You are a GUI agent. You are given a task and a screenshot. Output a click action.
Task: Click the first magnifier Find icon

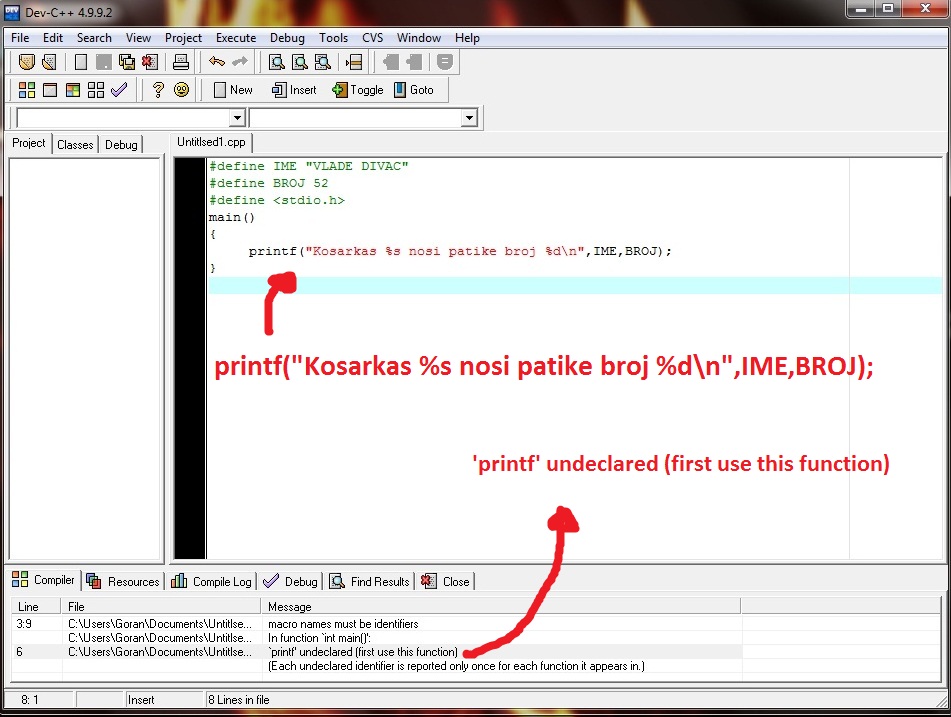(277, 62)
